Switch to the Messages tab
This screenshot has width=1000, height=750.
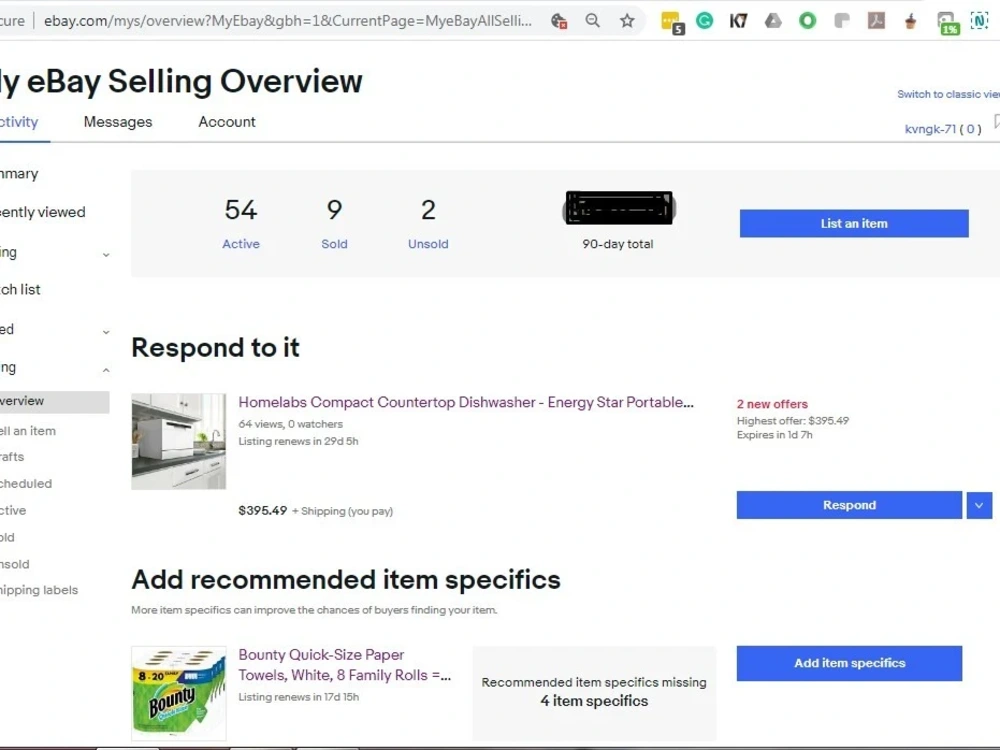[x=118, y=122]
